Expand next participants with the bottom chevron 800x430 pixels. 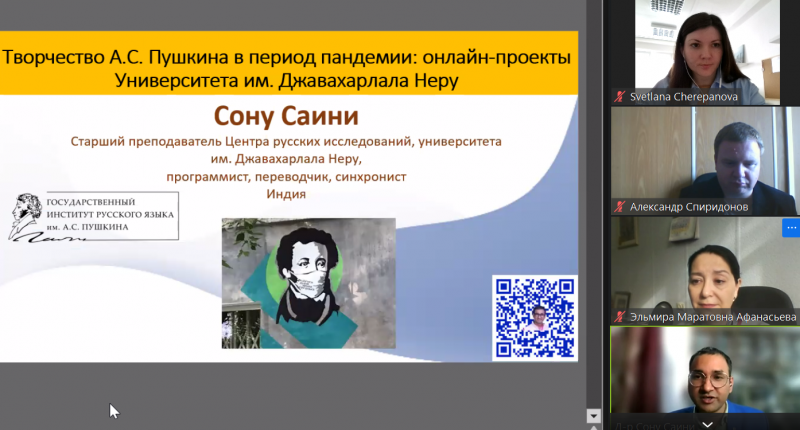[705, 423]
